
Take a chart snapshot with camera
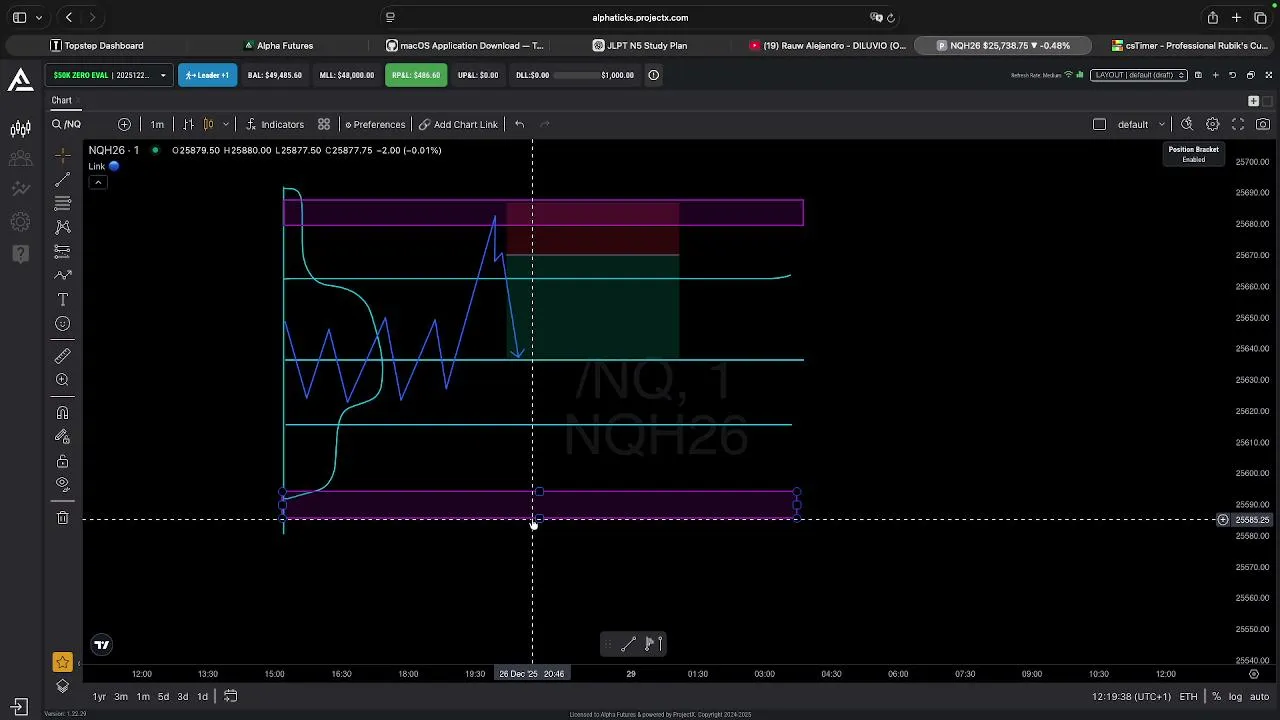[1263, 124]
